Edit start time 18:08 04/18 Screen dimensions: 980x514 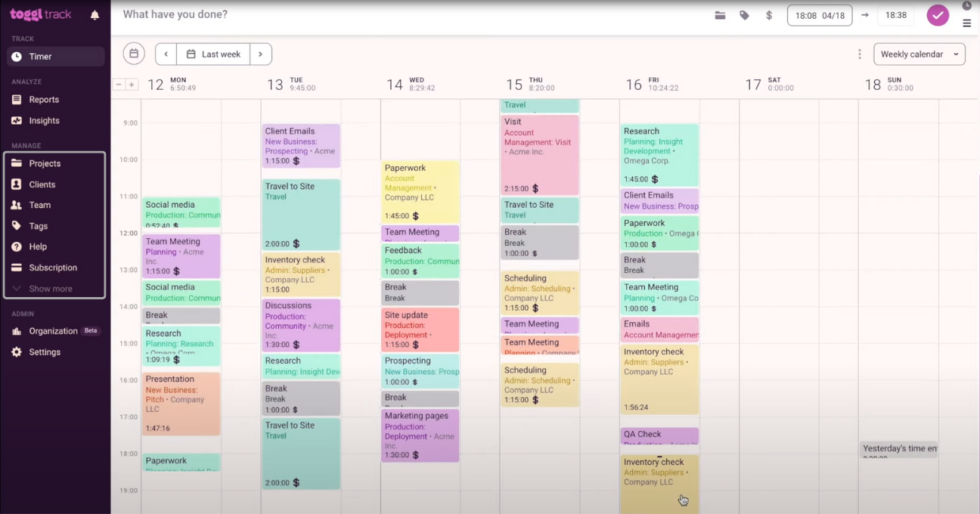click(x=819, y=15)
